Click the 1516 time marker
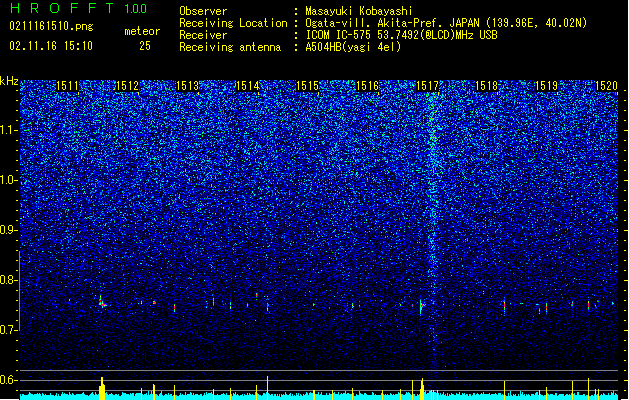 367,86
